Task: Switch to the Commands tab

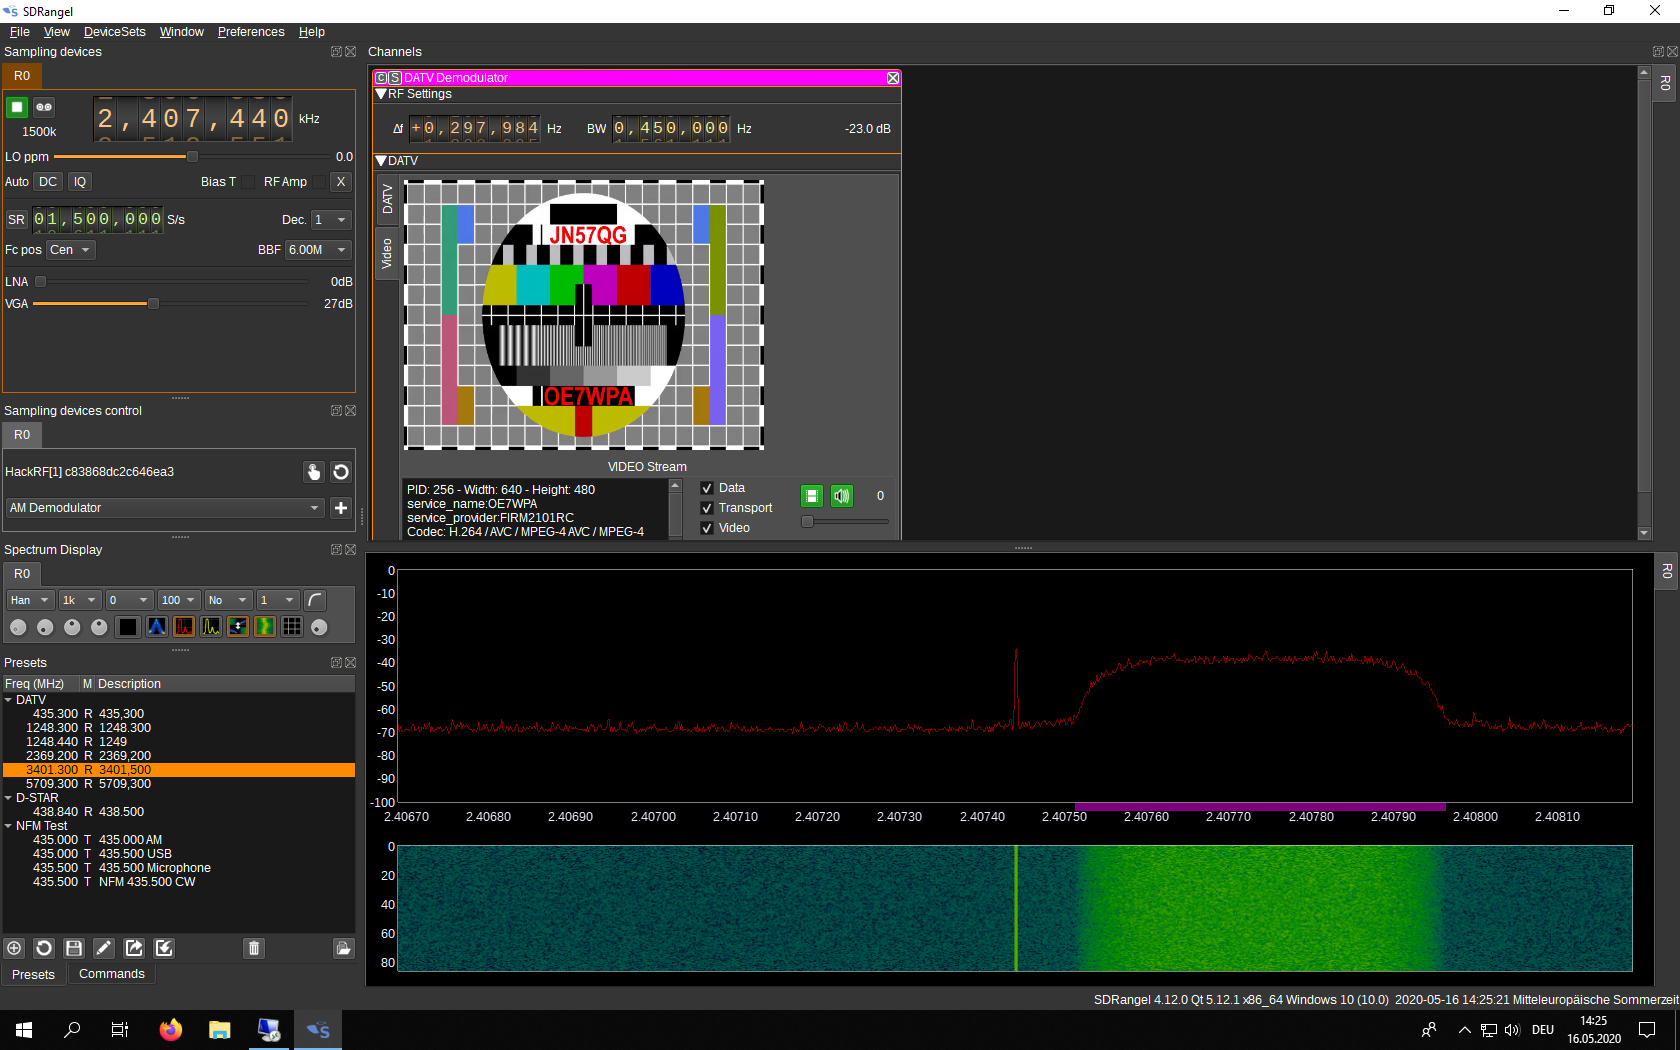Action: click(x=111, y=974)
